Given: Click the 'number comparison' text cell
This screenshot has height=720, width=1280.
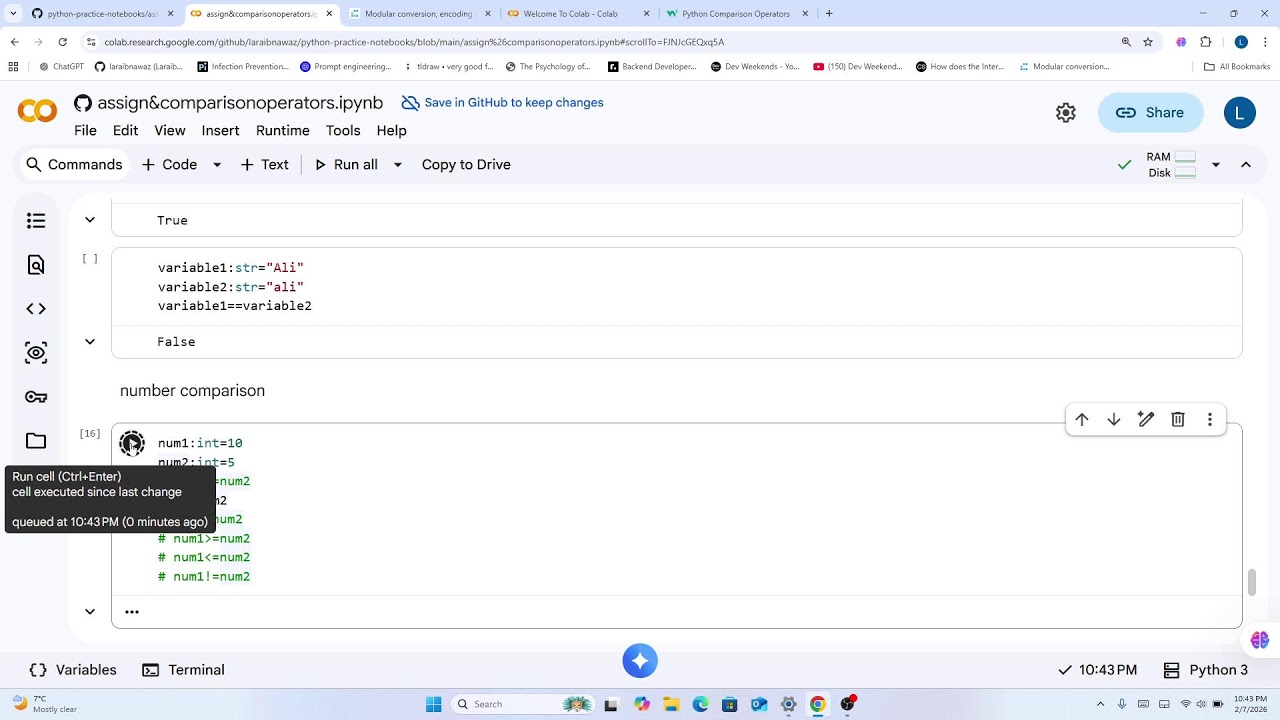Looking at the screenshot, I should pyautogui.click(x=192, y=391).
